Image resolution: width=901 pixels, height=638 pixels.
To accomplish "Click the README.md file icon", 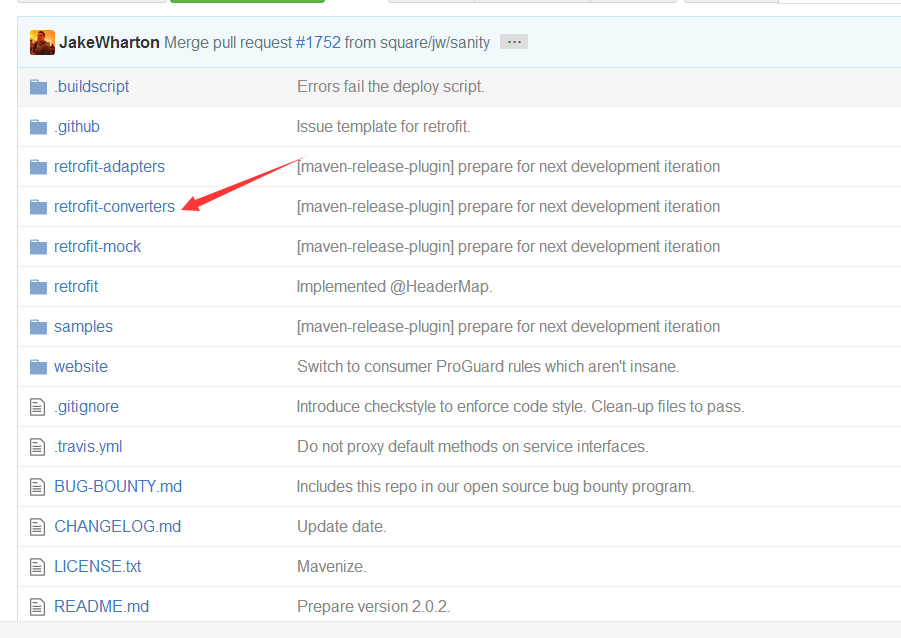I will coord(37,606).
